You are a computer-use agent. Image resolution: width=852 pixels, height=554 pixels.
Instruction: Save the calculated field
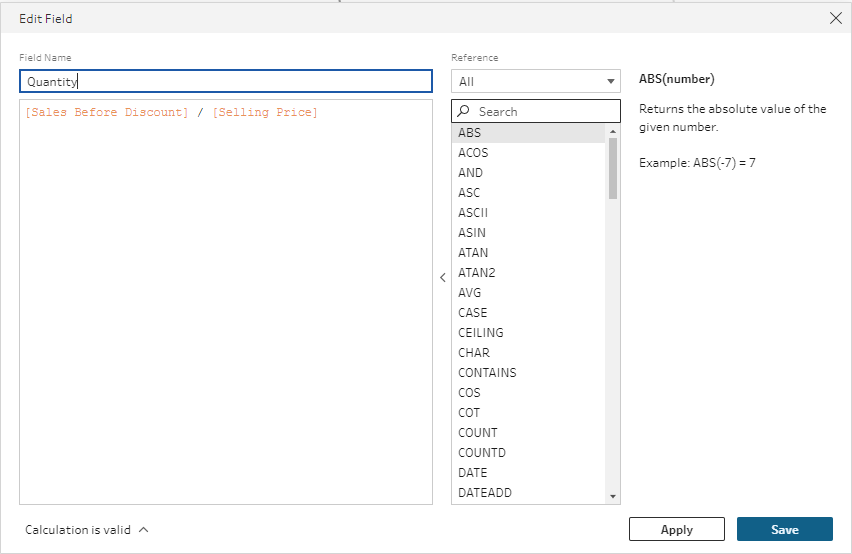pyautogui.click(x=784, y=529)
